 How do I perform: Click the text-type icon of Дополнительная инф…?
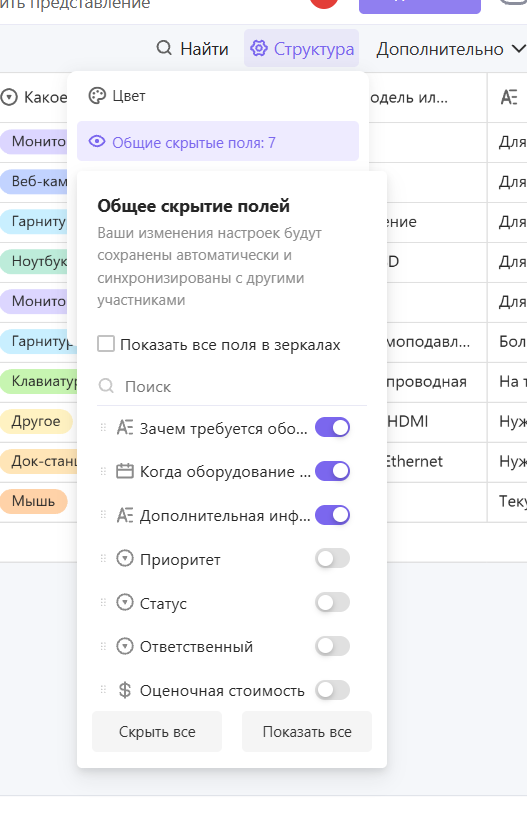[125, 515]
